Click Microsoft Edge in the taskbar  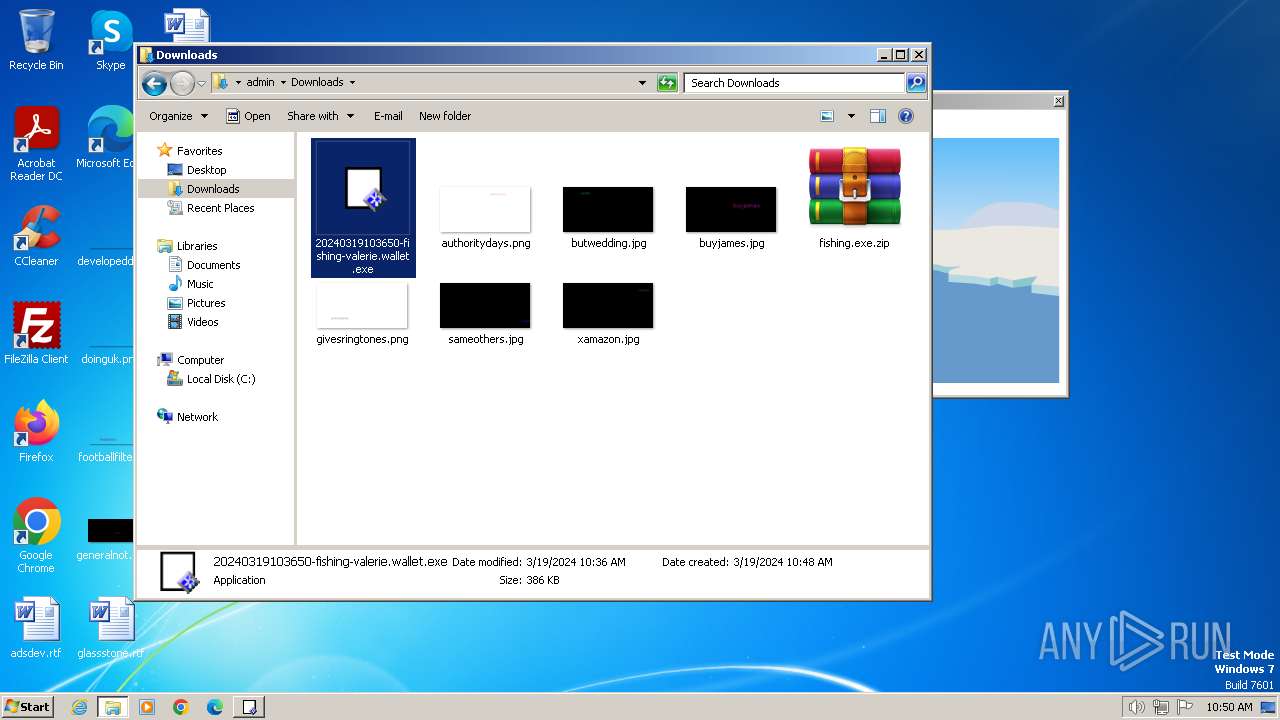pyautogui.click(x=215, y=706)
